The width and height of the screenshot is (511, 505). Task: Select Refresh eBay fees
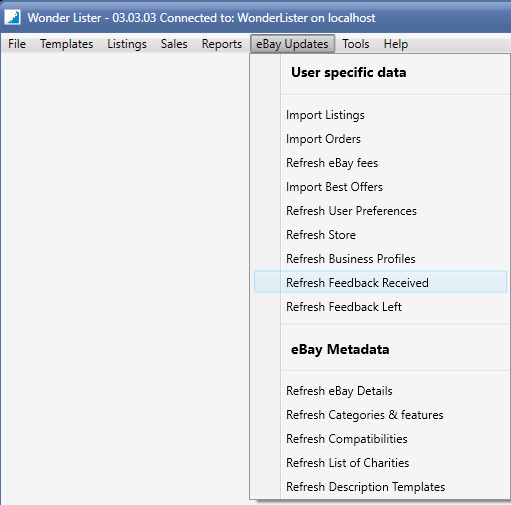click(380, 163)
